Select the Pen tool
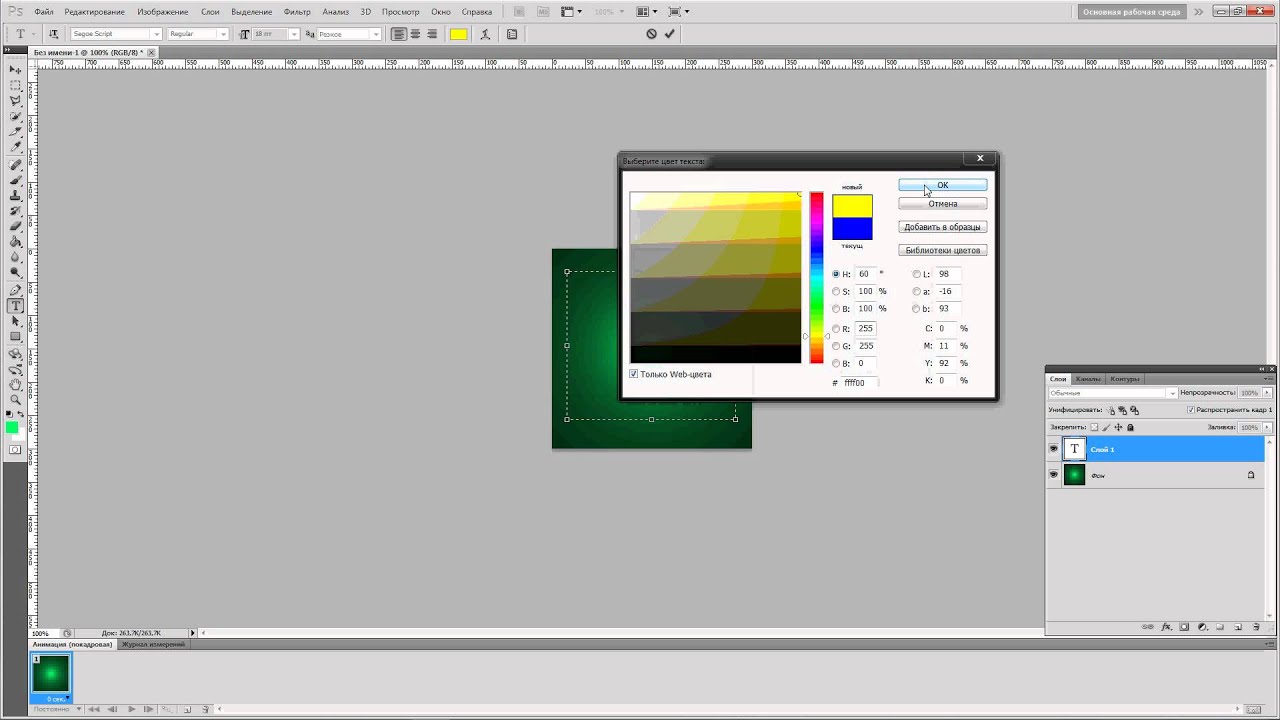 16,290
